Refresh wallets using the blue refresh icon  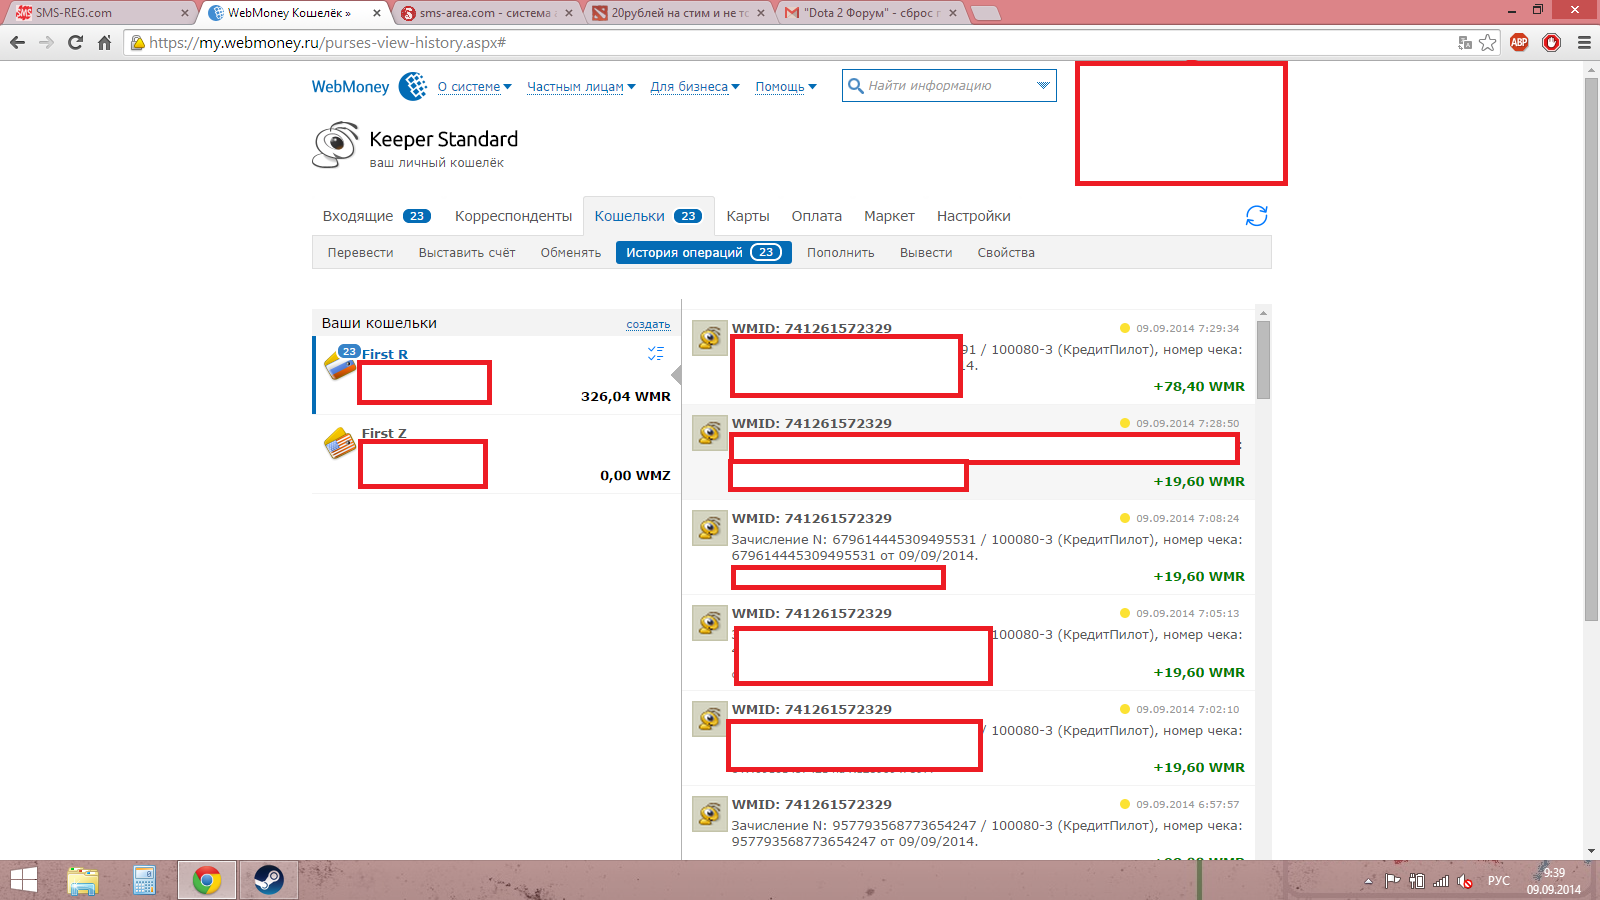(1257, 216)
